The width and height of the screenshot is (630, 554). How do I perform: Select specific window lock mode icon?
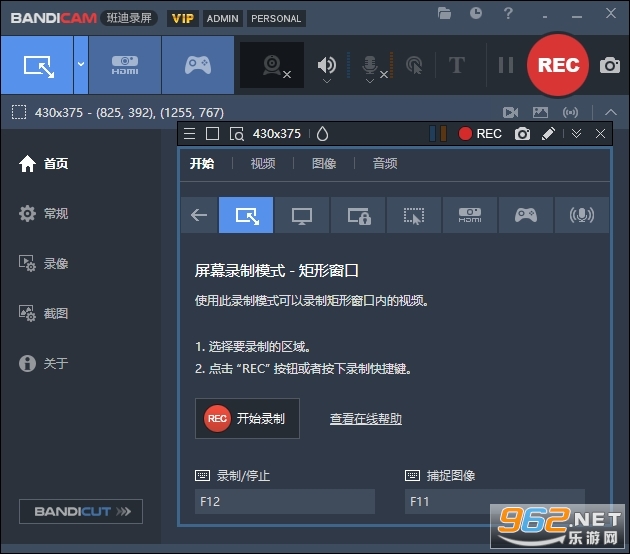click(x=358, y=215)
